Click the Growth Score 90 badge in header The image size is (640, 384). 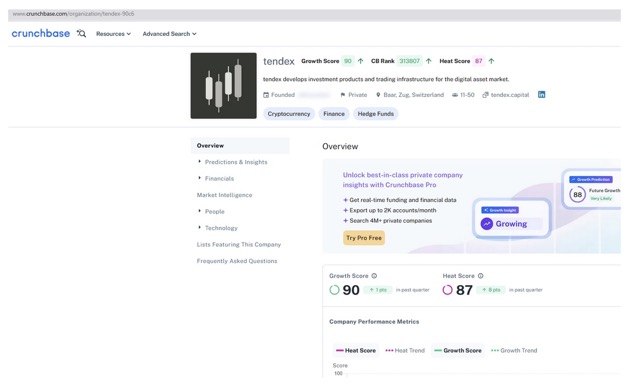(x=348, y=61)
